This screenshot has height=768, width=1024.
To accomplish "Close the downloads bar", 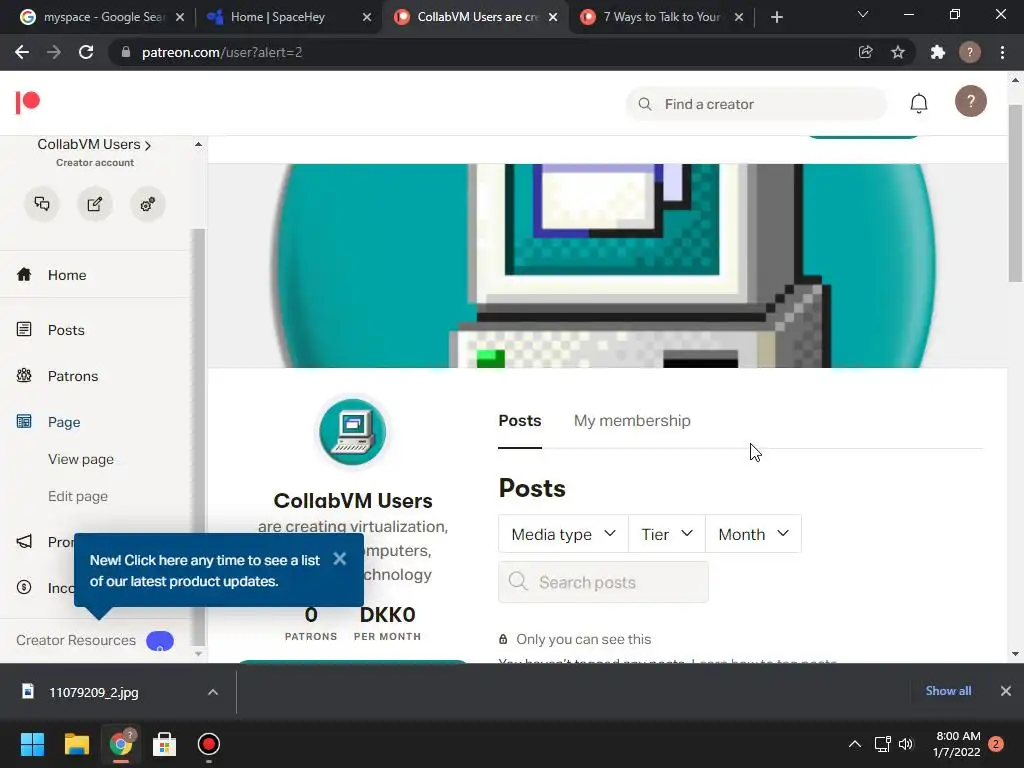I will (1006, 691).
